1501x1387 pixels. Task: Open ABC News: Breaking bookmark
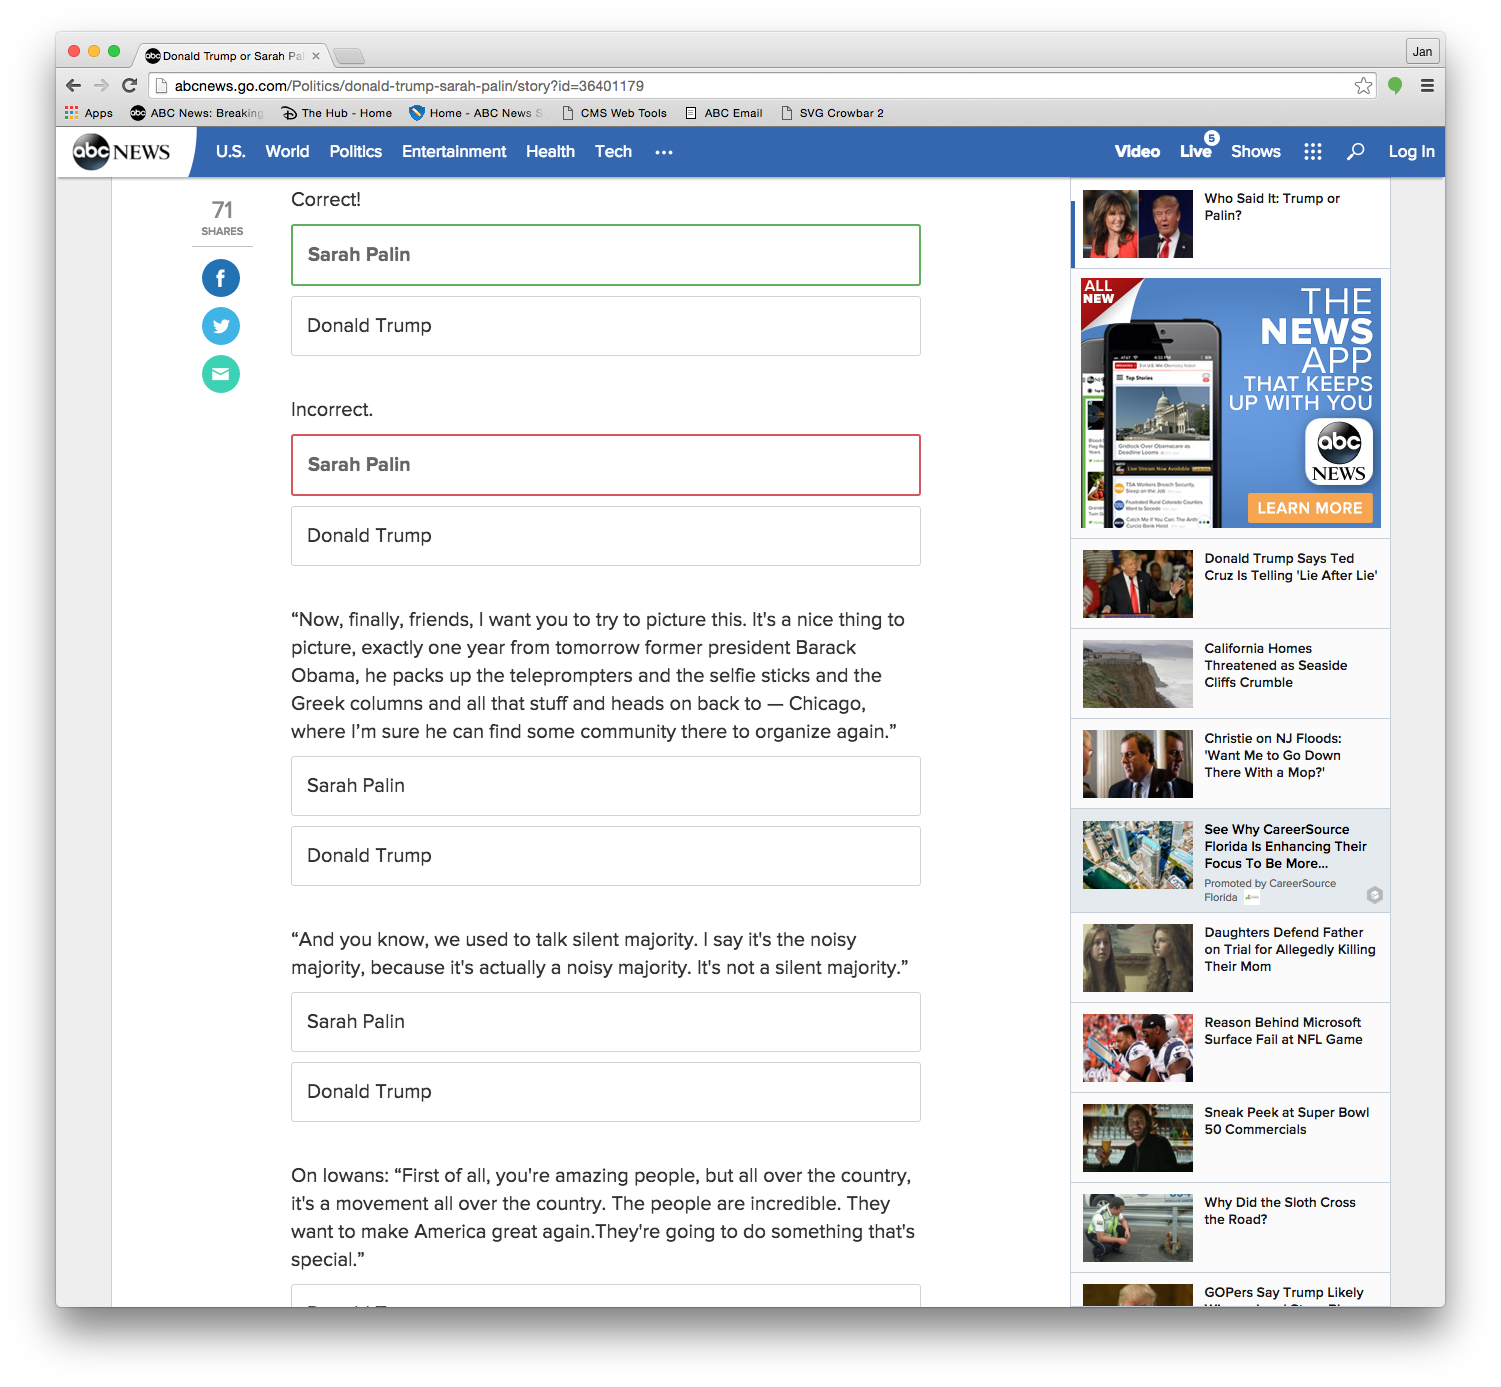click(x=197, y=113)
